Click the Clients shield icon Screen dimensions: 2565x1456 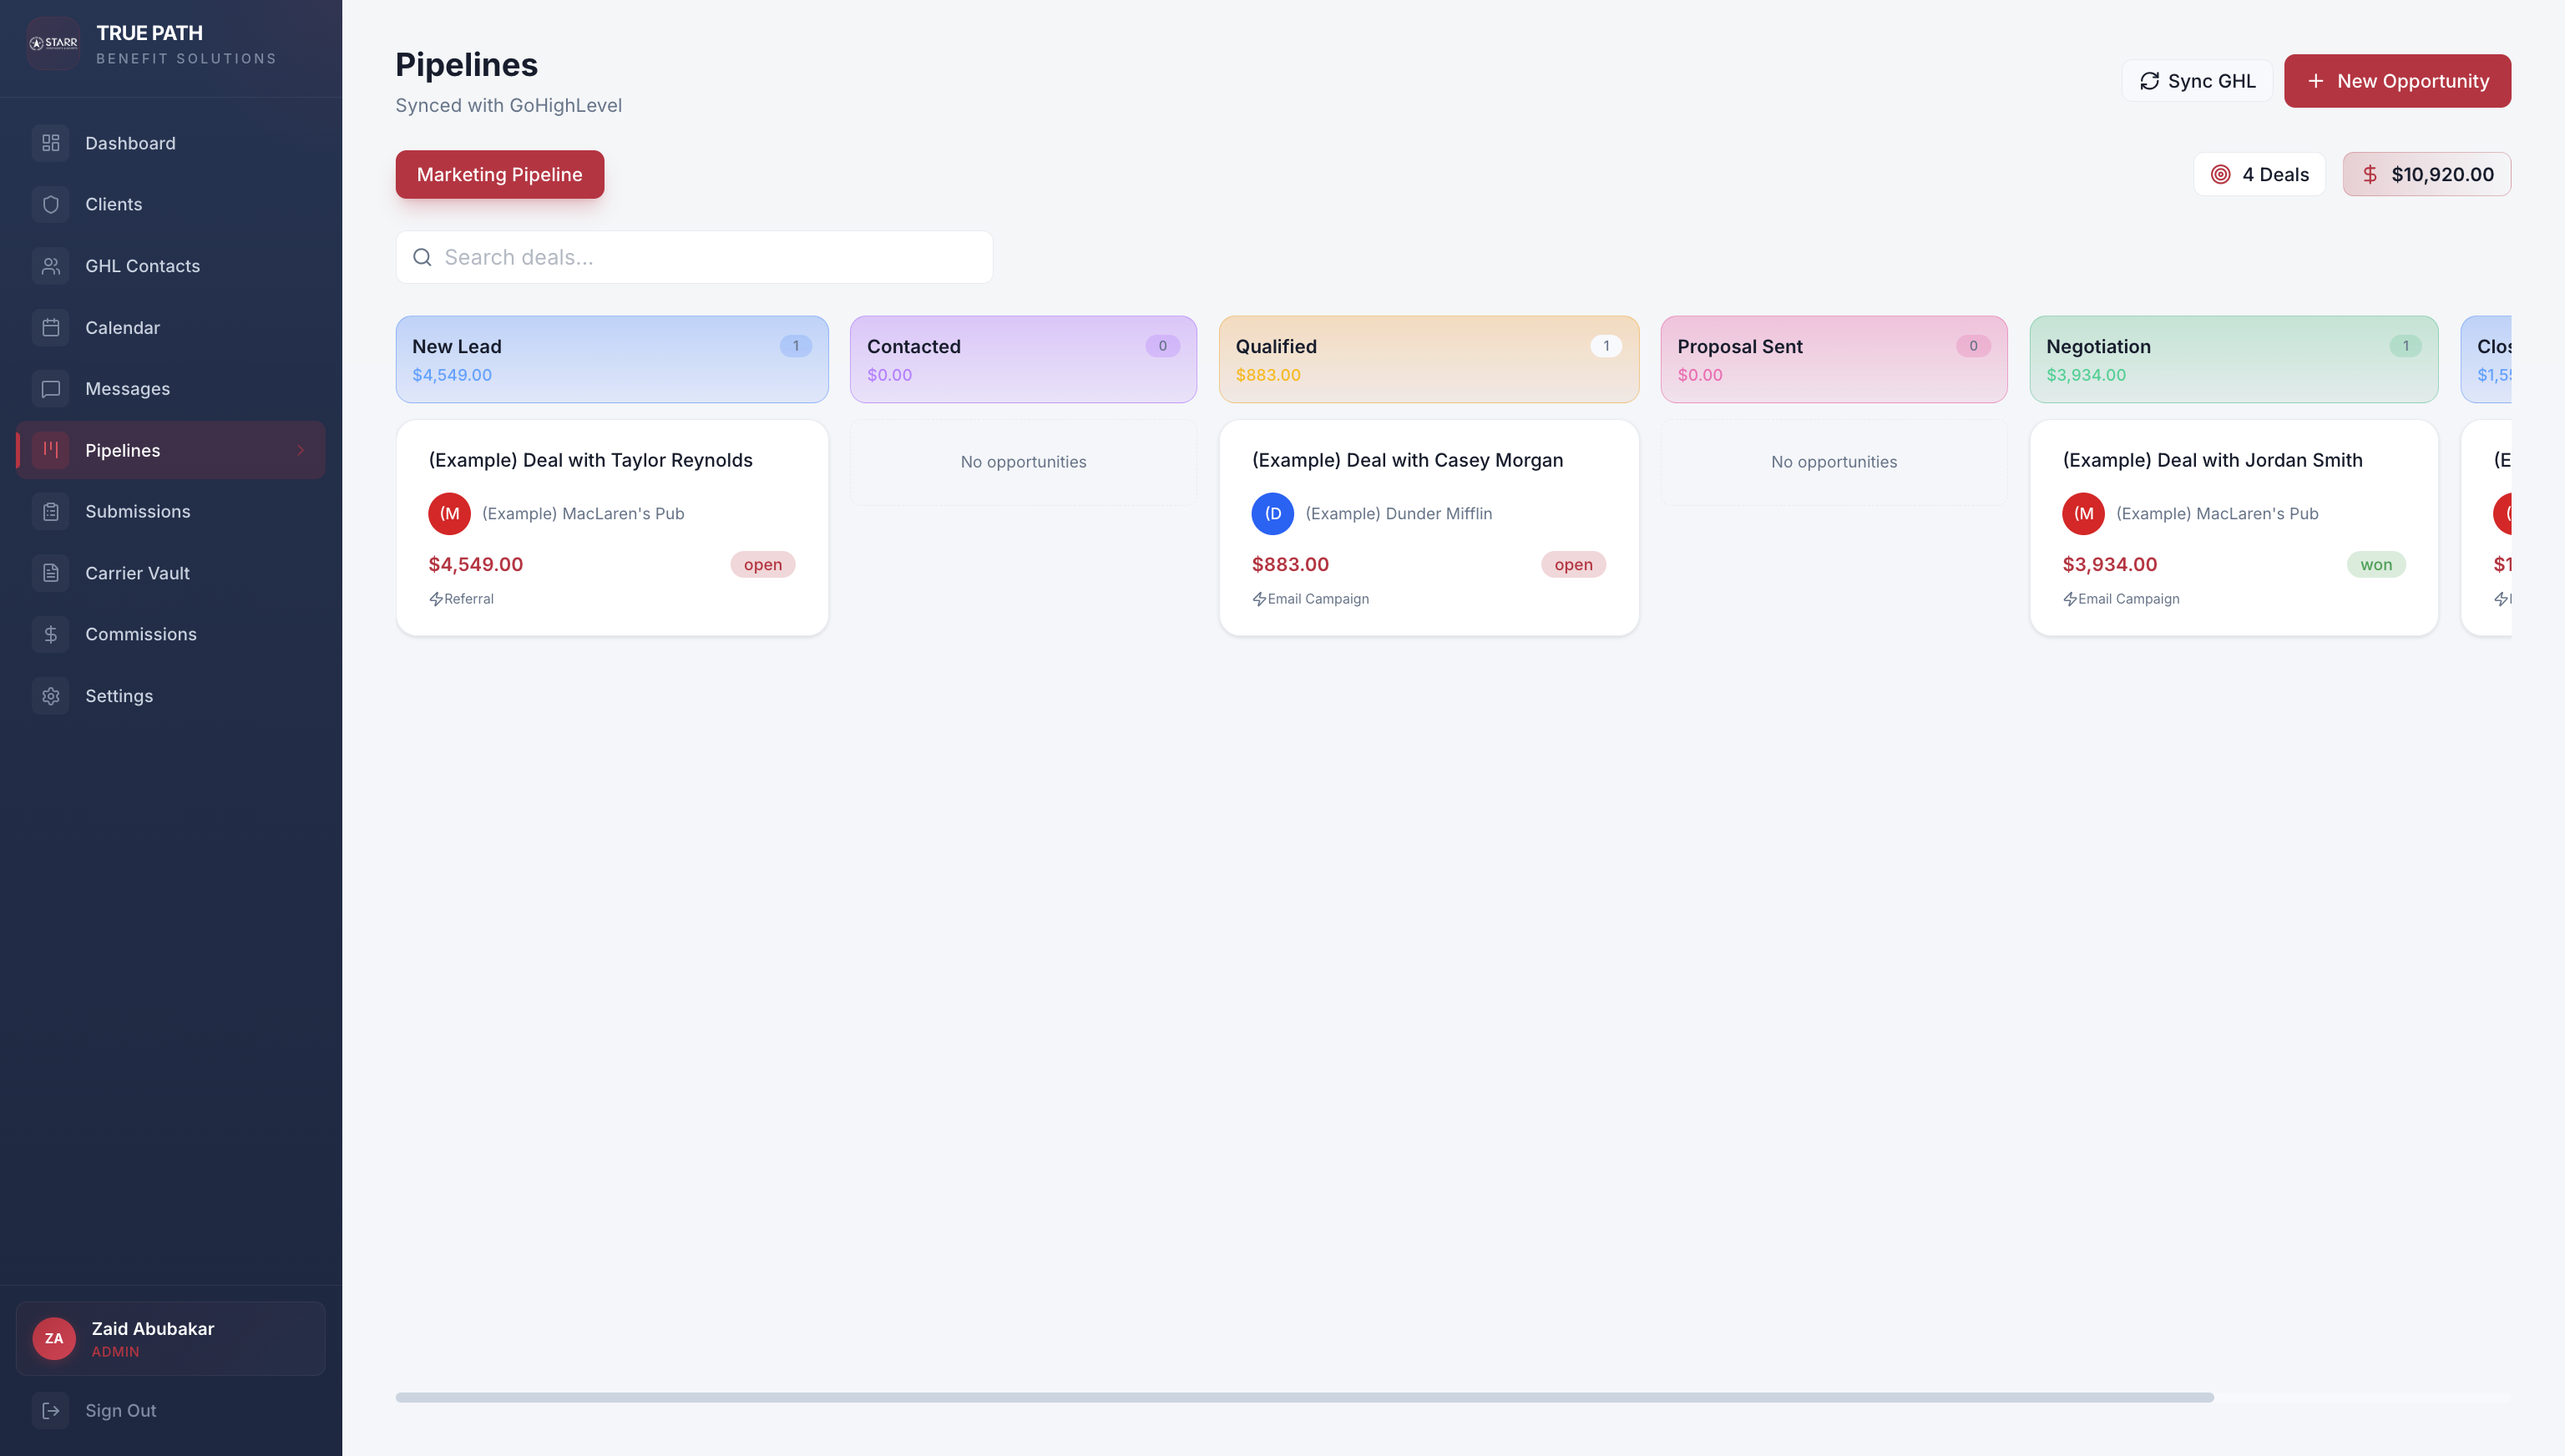51,204
